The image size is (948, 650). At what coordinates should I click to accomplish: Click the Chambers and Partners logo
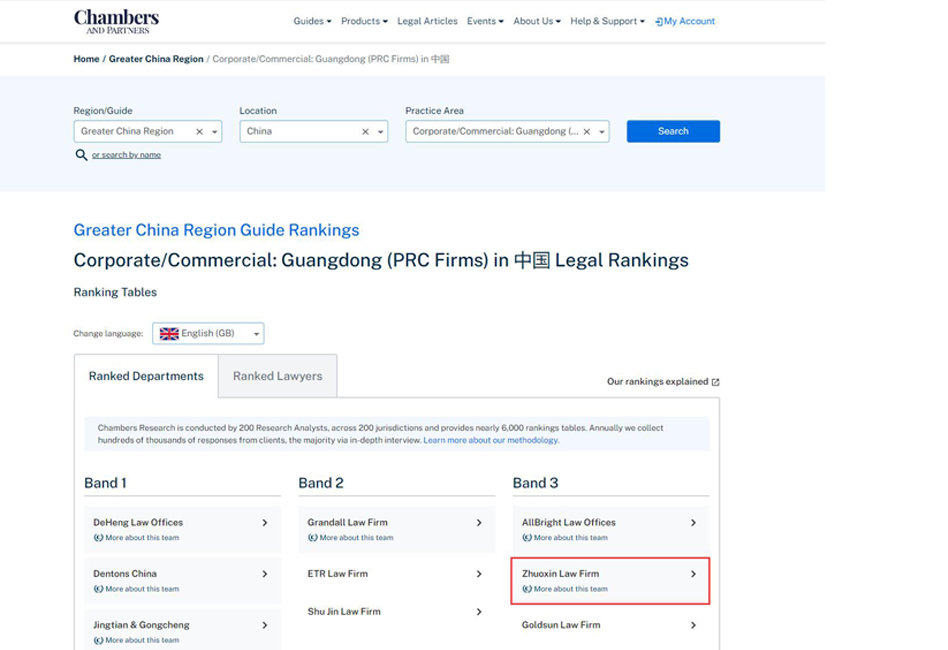(x=117, y=21)
